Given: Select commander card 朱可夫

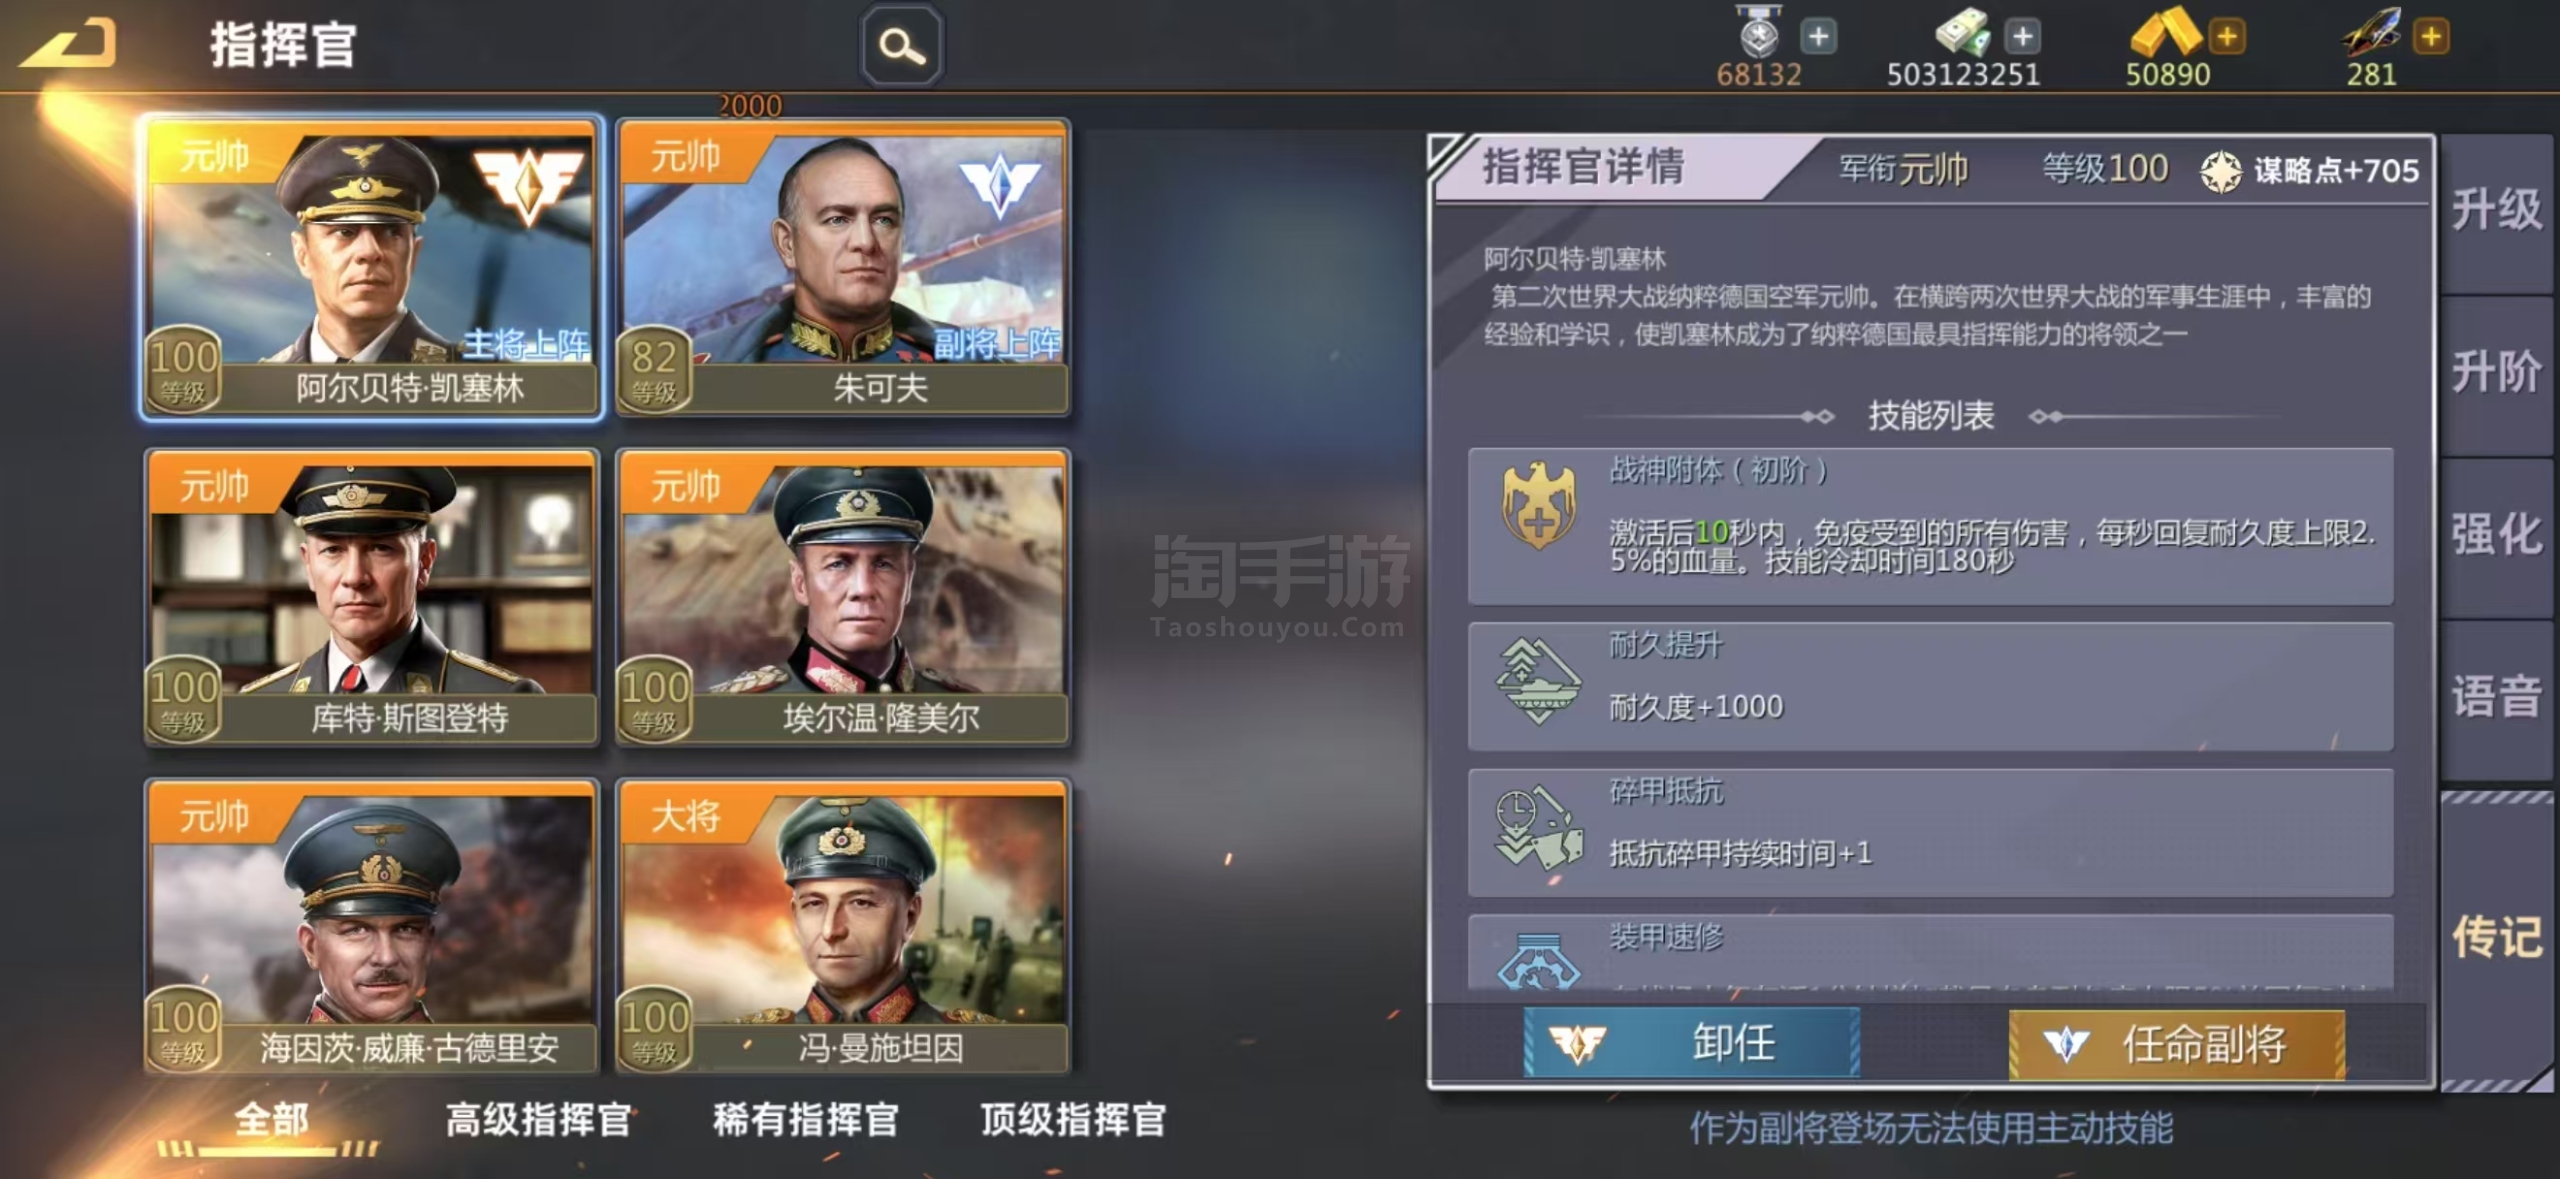Looking at the screenshot, I should pyautogui.click(x=843, y=267).
